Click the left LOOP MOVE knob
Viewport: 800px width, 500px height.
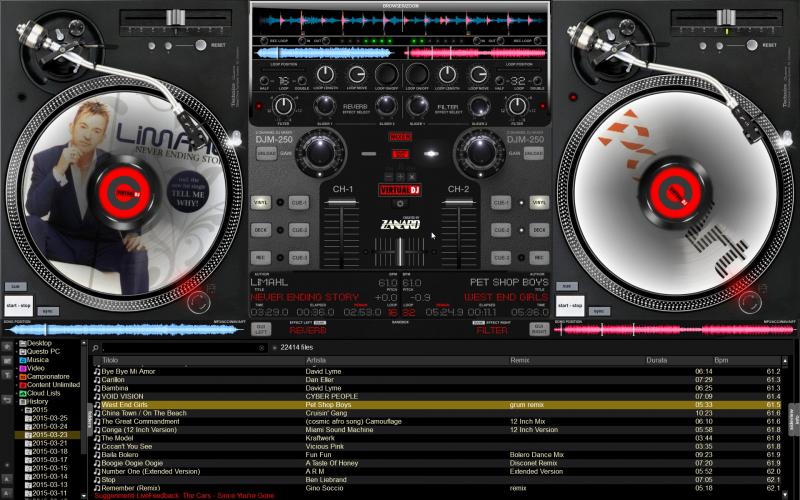point(356,75)
